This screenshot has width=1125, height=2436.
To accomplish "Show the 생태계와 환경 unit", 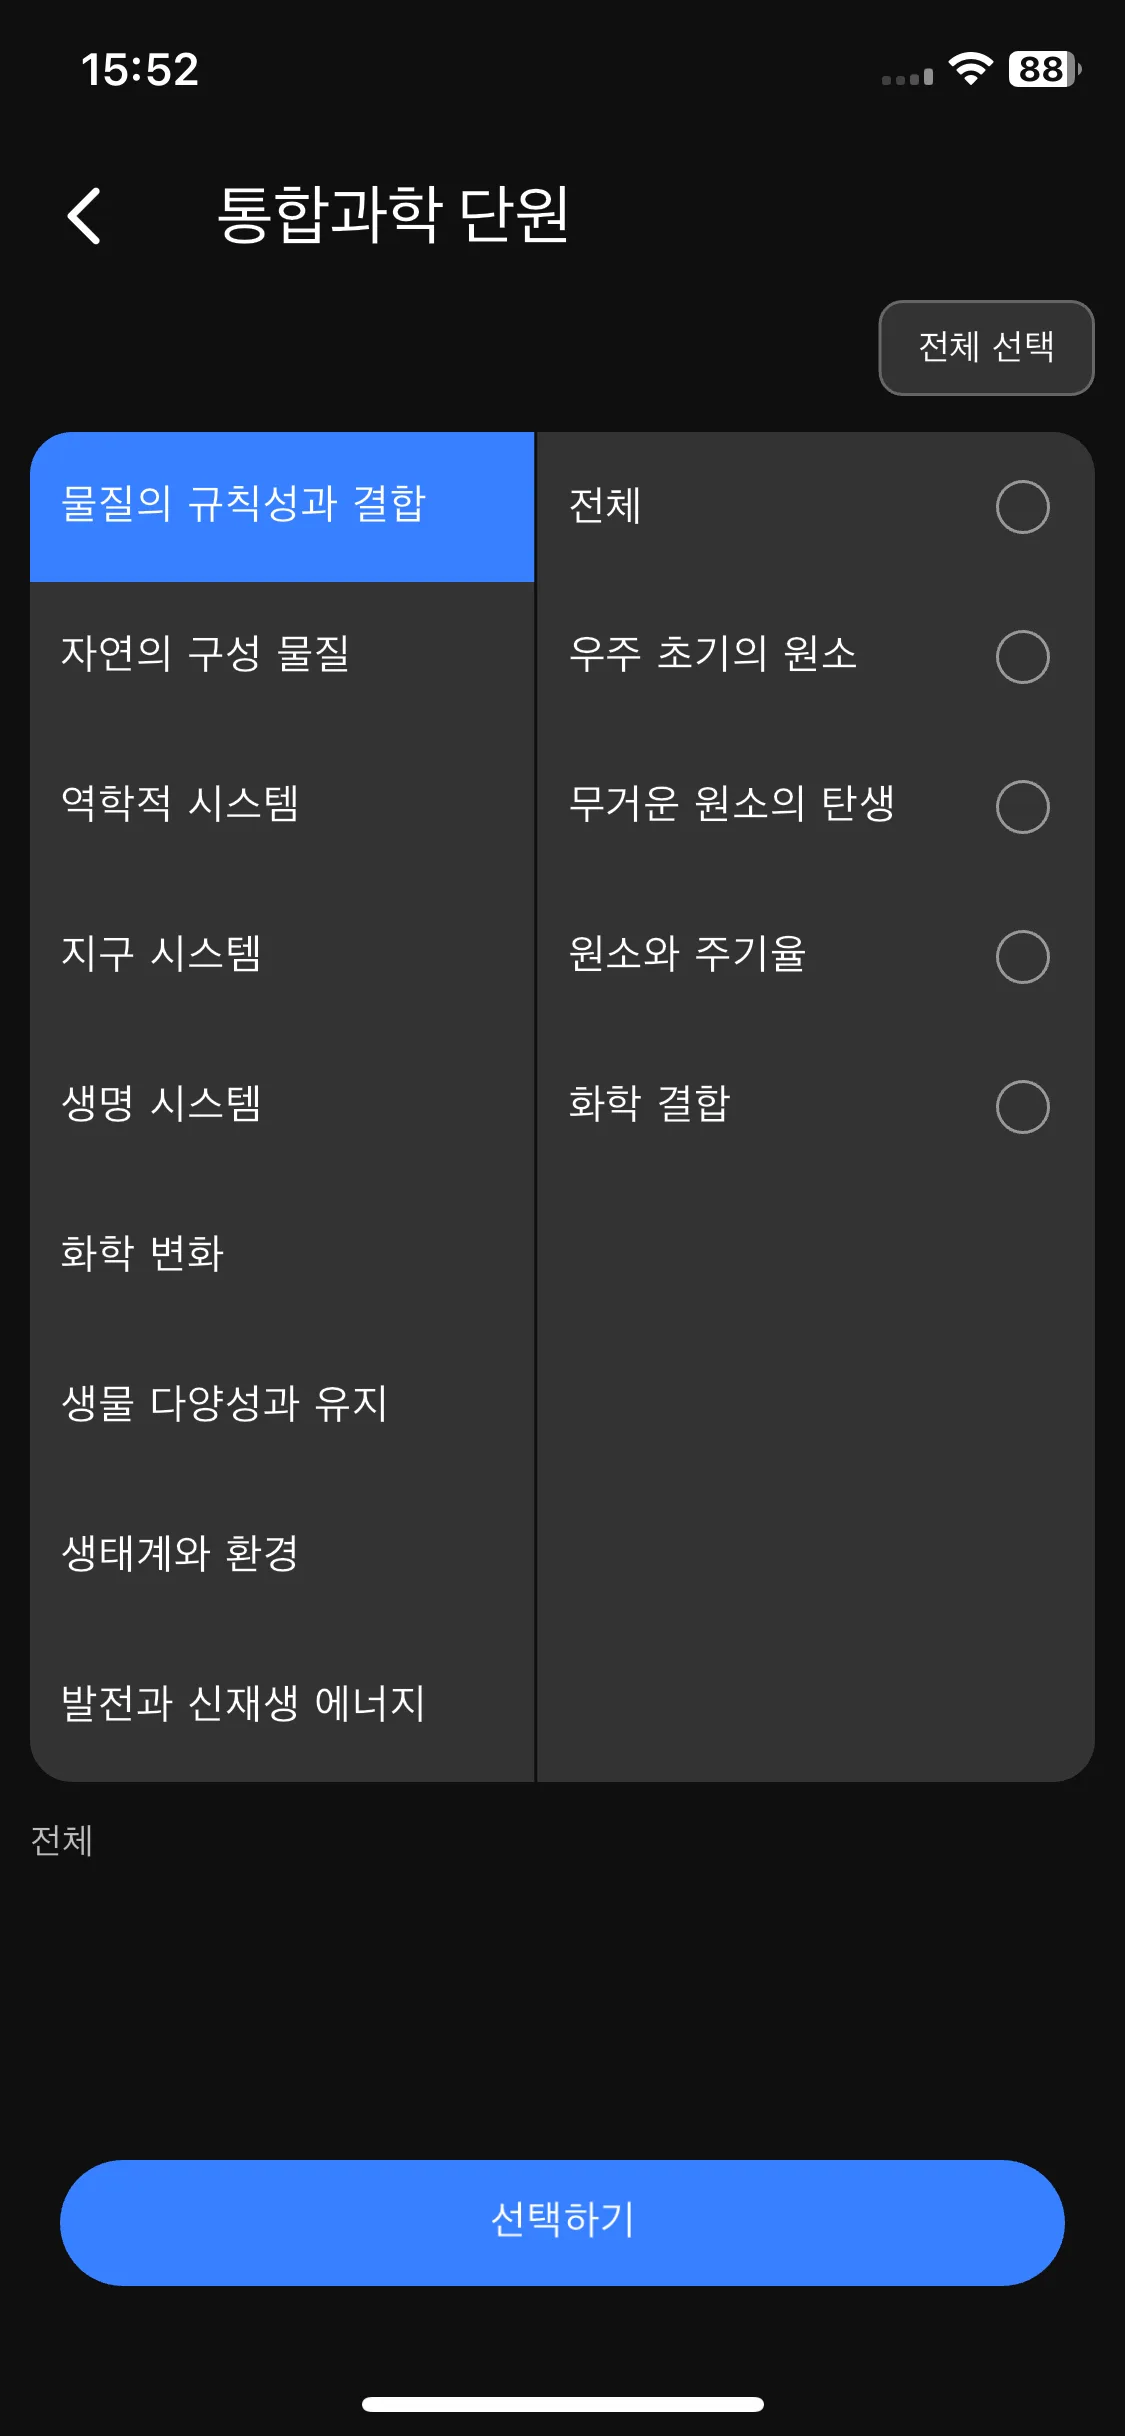I will (282, 1557).
